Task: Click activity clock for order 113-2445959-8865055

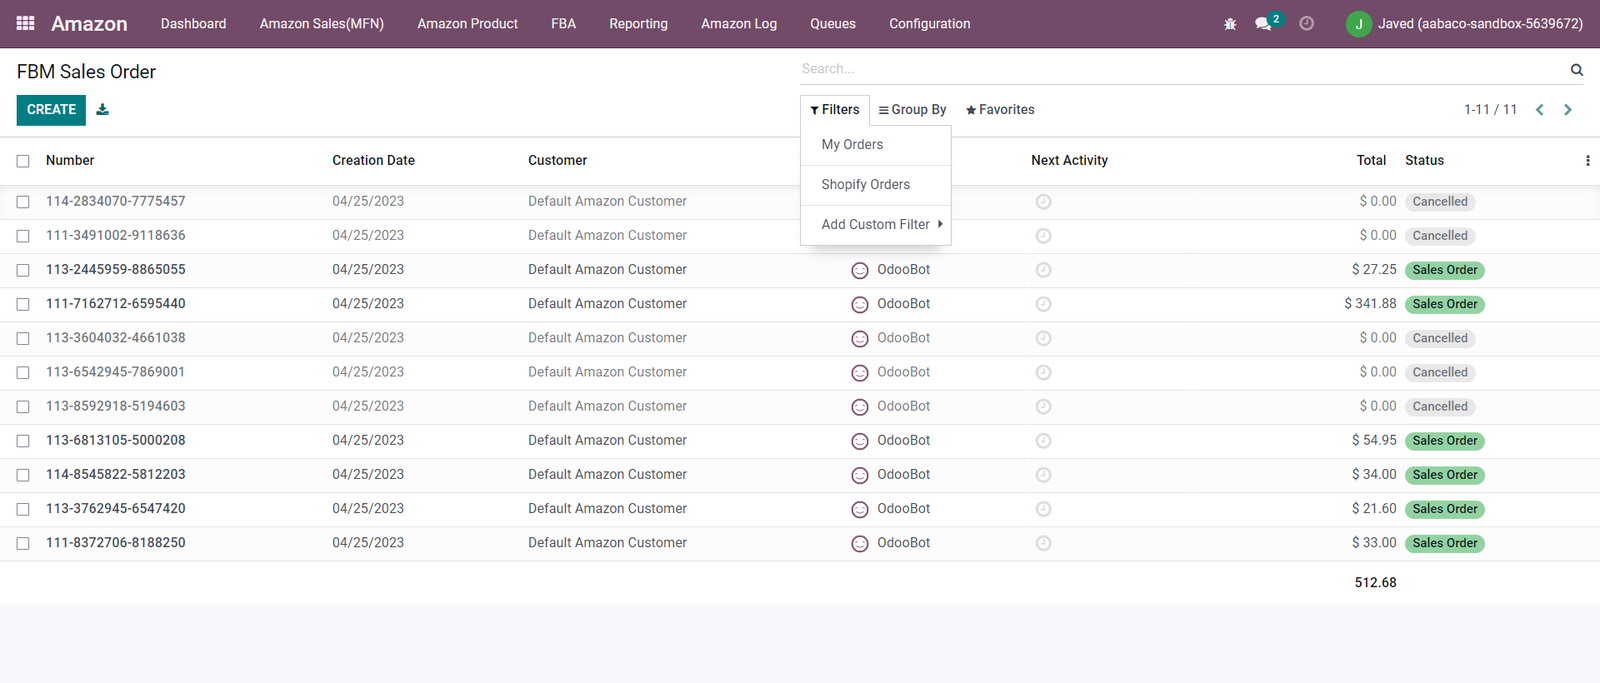Action: (1043, 270)
